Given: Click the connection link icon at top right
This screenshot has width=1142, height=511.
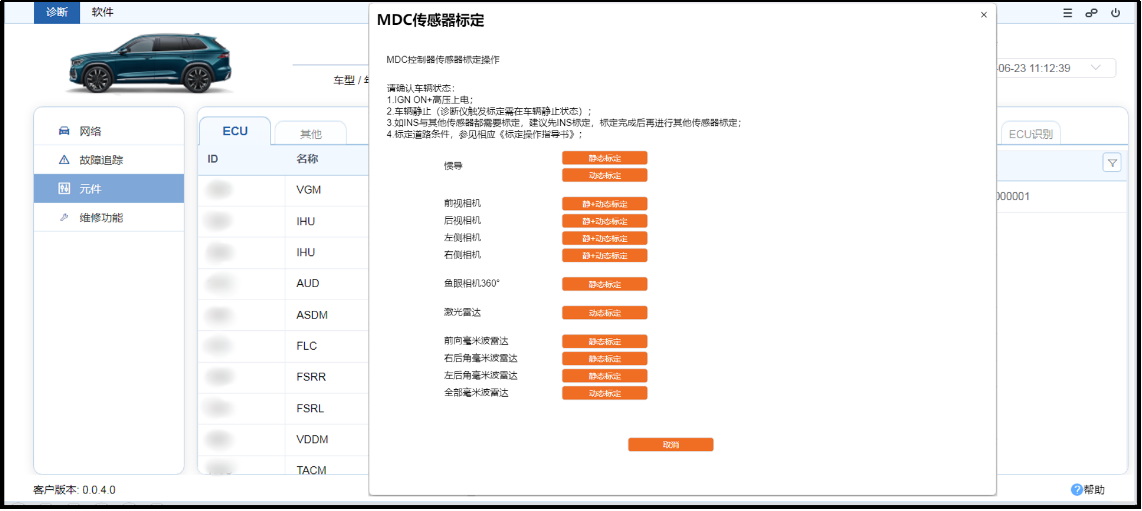Looking at the screenshot, I should point(1091,13).
